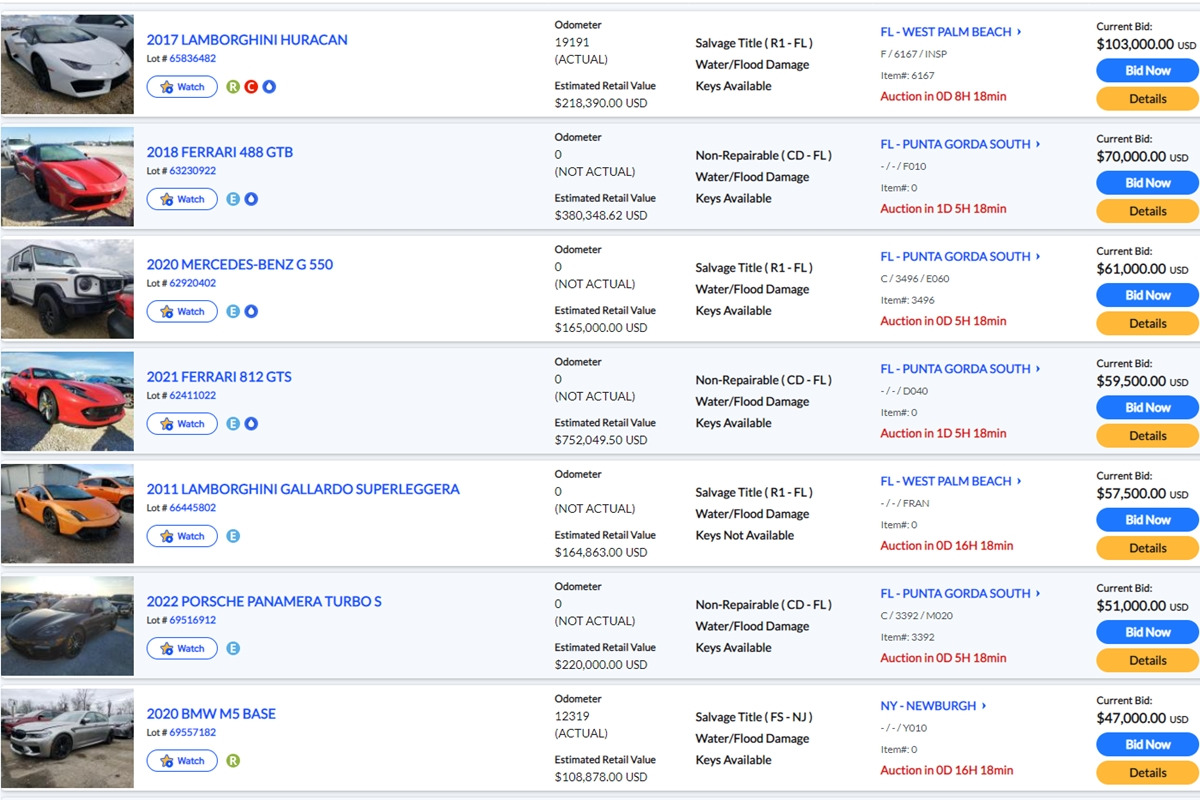Image resolution: width=1200 pixels, height=800 pixels.
Task: Click the water drop icon on Ferrari 812 GTS
Action: [251, 423]
